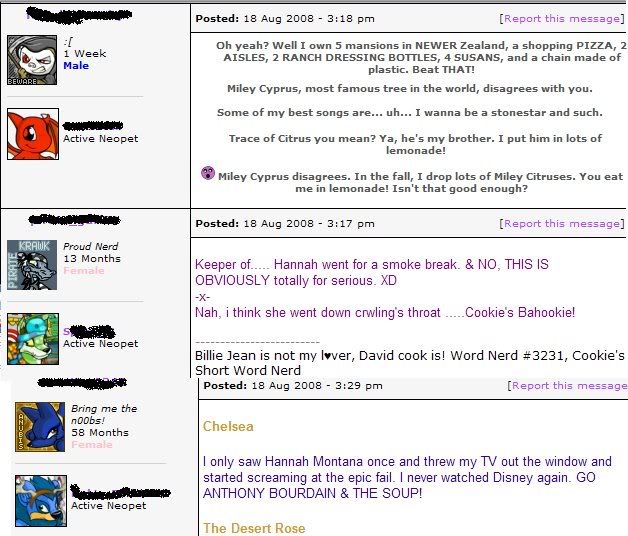Report the 3:29 pm message
The height and width of the screenshot is (536, 628).
coord(568,386)
